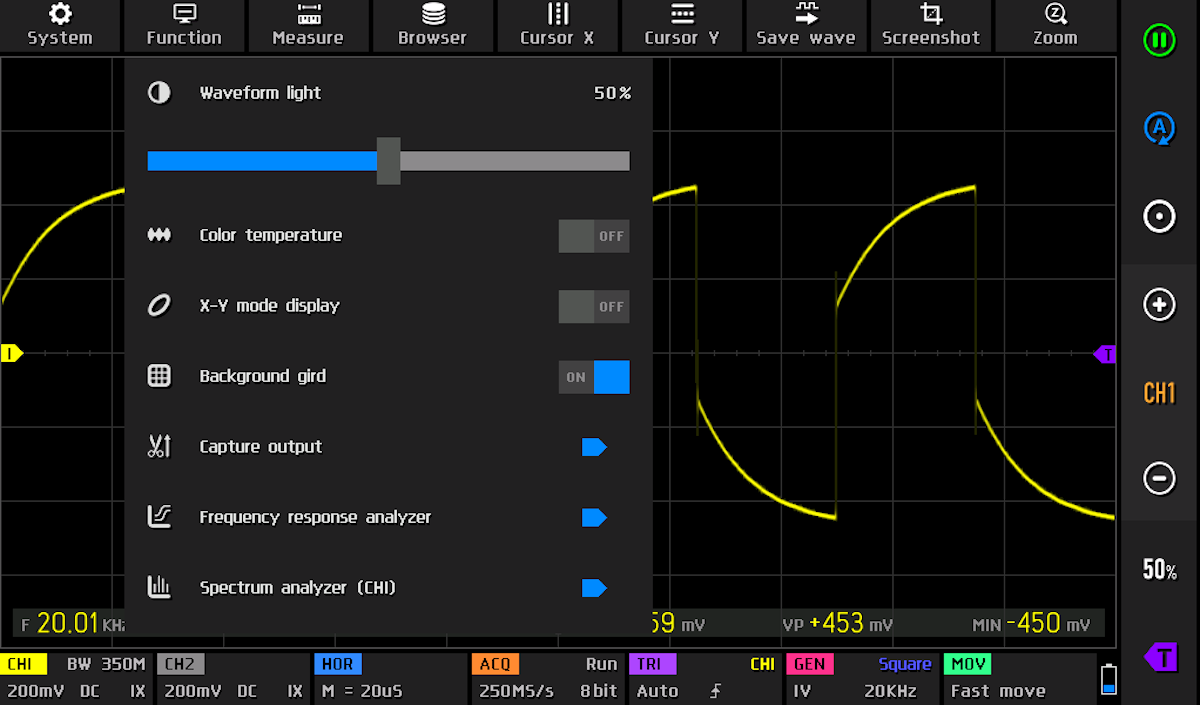Expand Spectrum analyzer (CH1) entry

pos(594,588)
